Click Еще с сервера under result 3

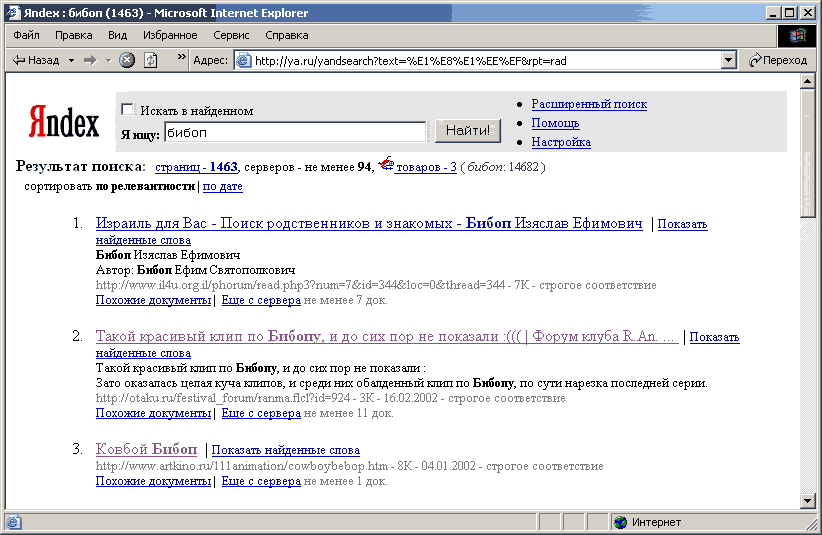click(261, 481)
